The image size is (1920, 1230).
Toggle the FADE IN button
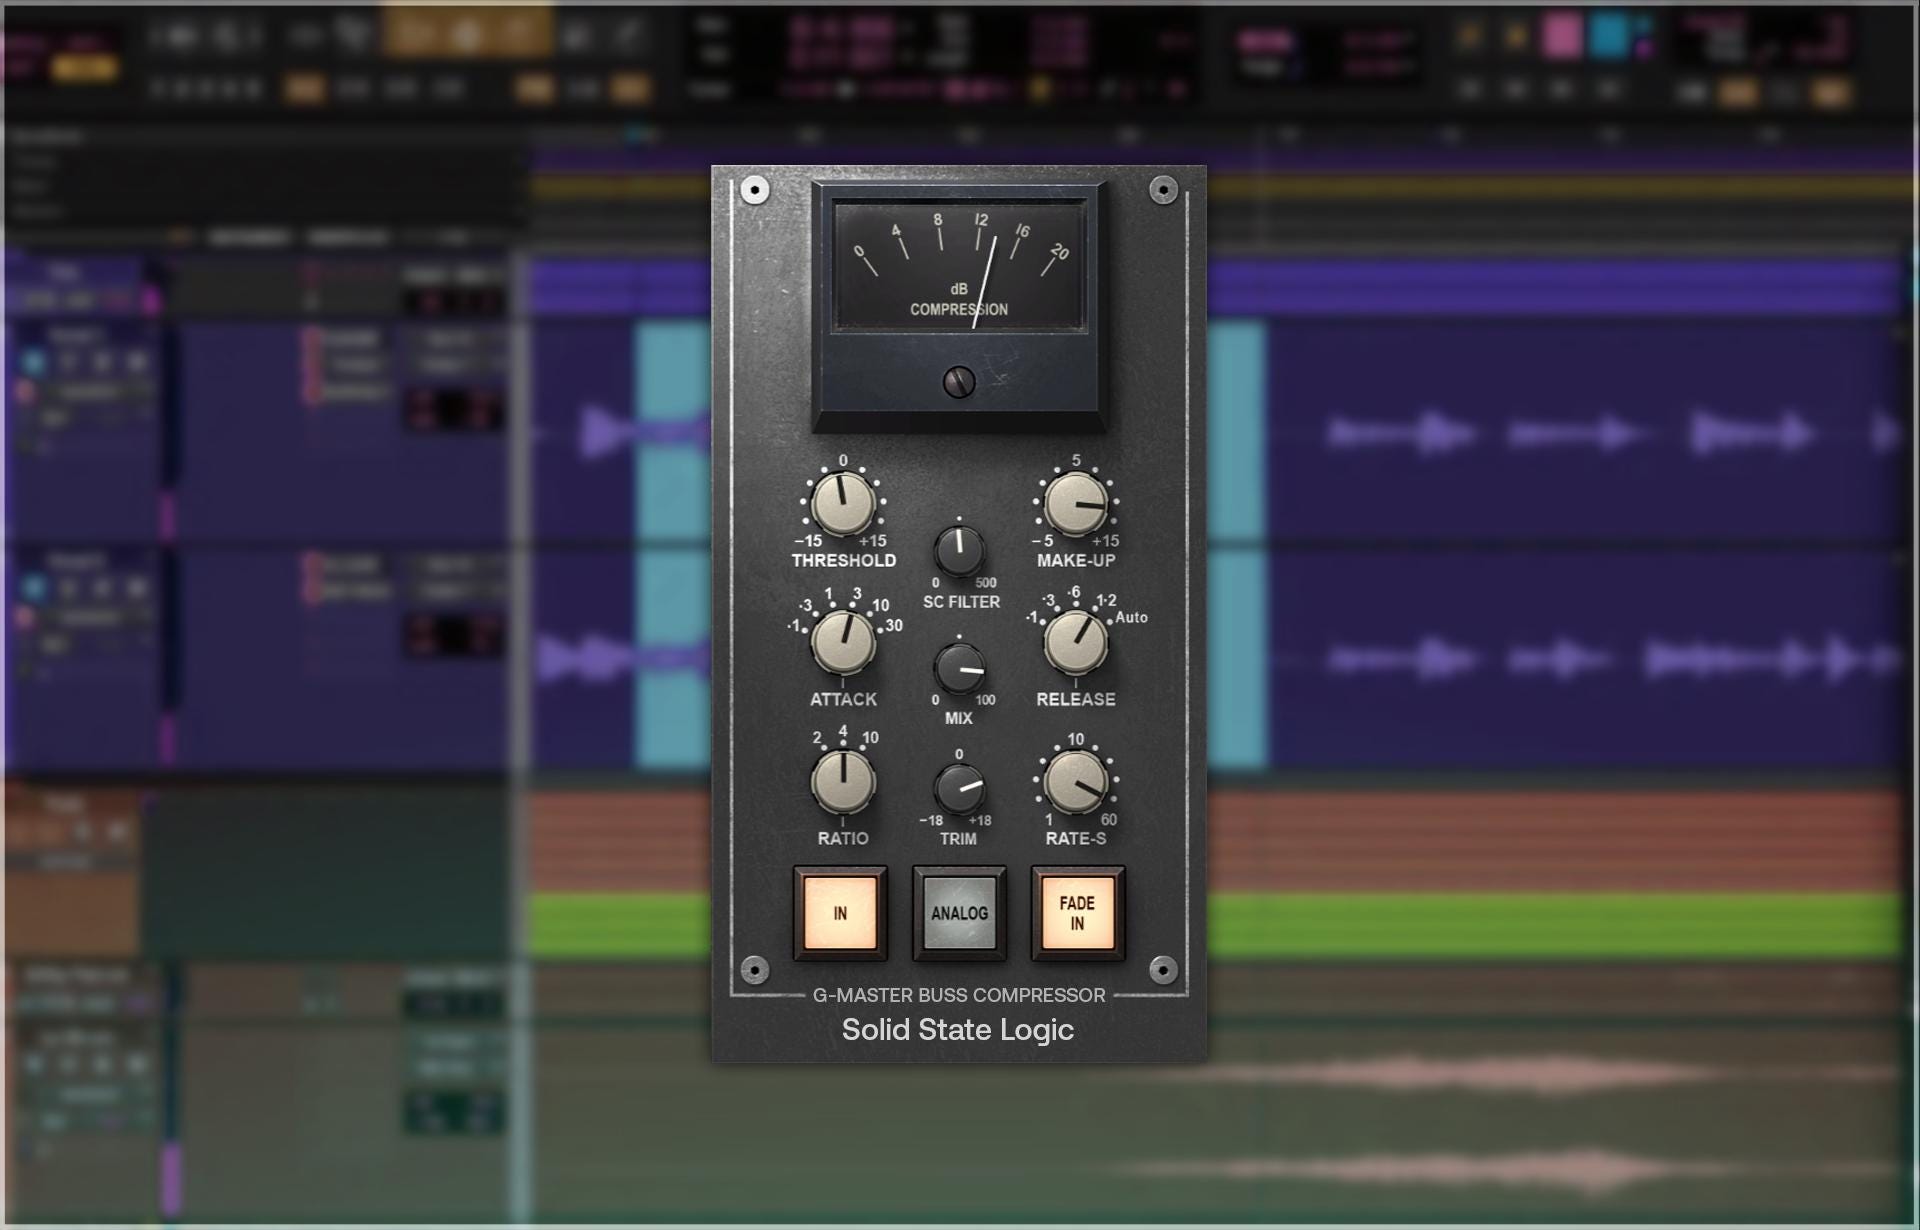pos(1077,913)
